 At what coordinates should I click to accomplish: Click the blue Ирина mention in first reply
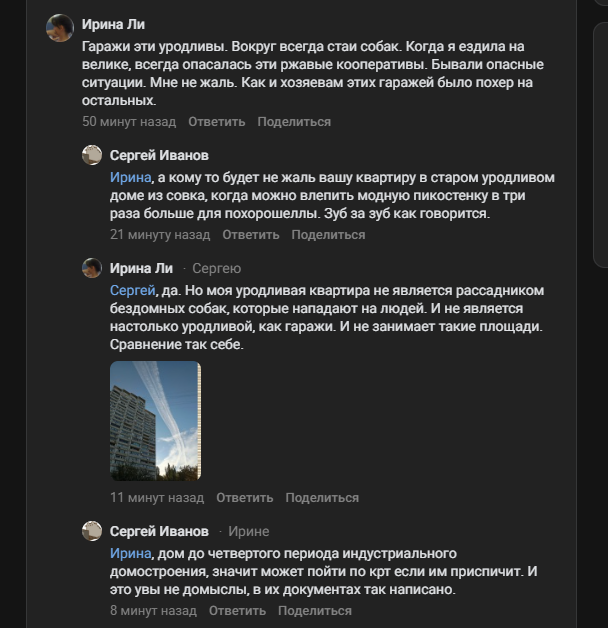(x=131, y=177)
